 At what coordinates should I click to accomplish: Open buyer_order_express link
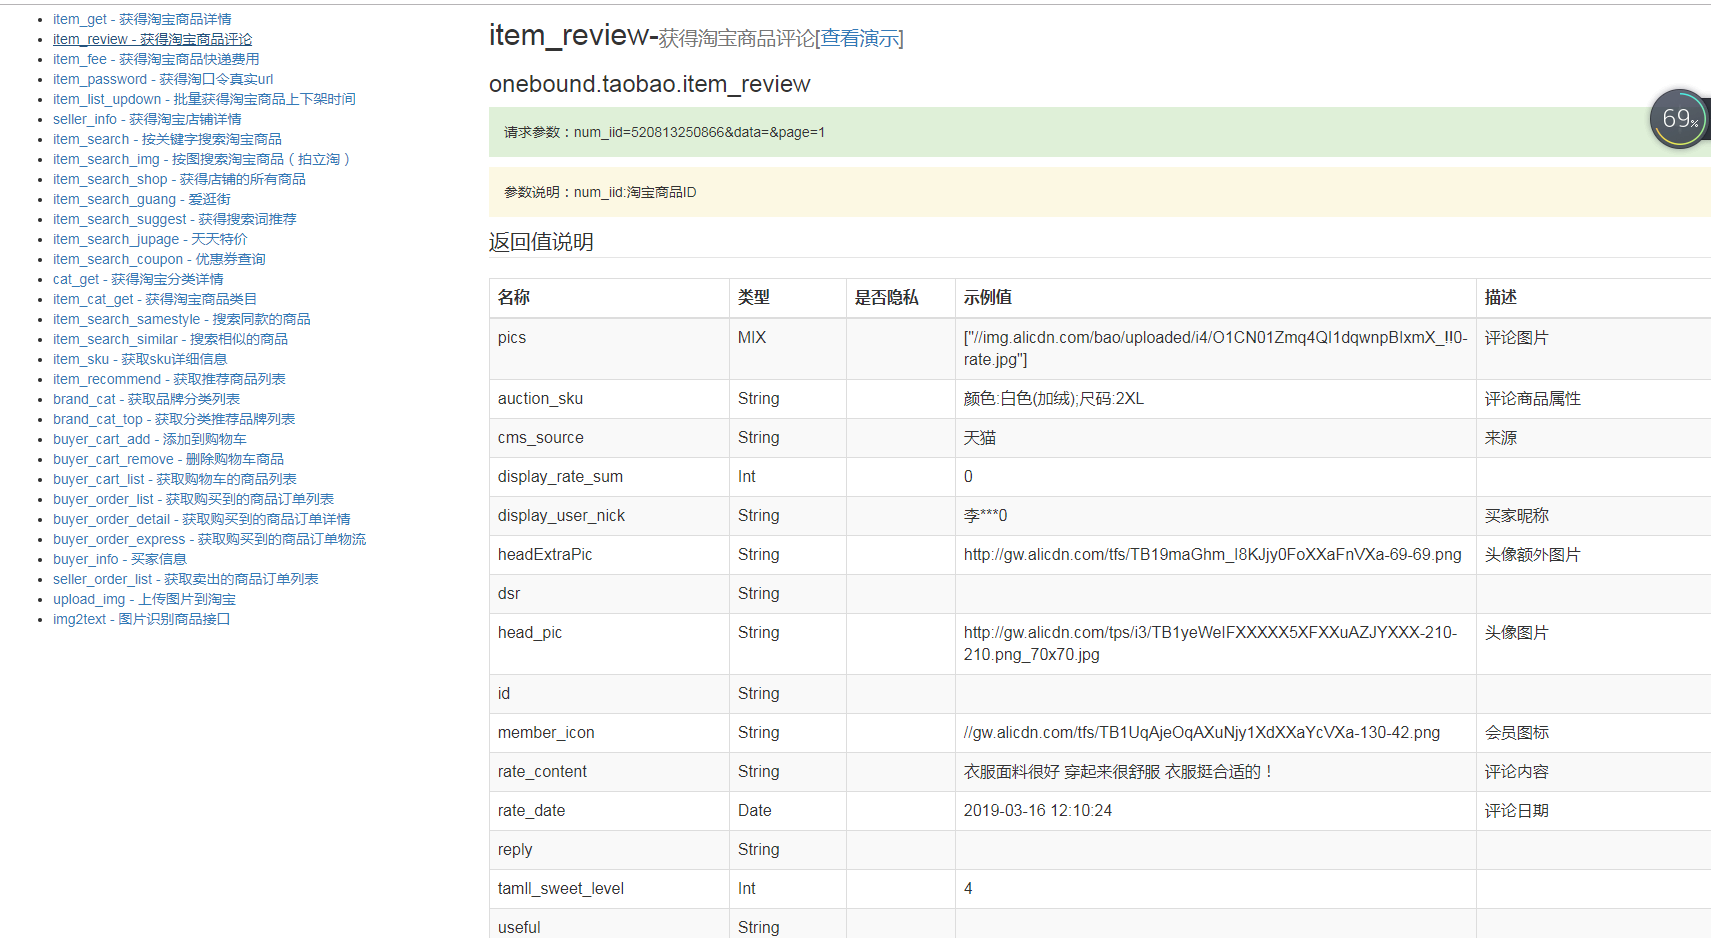209,539
